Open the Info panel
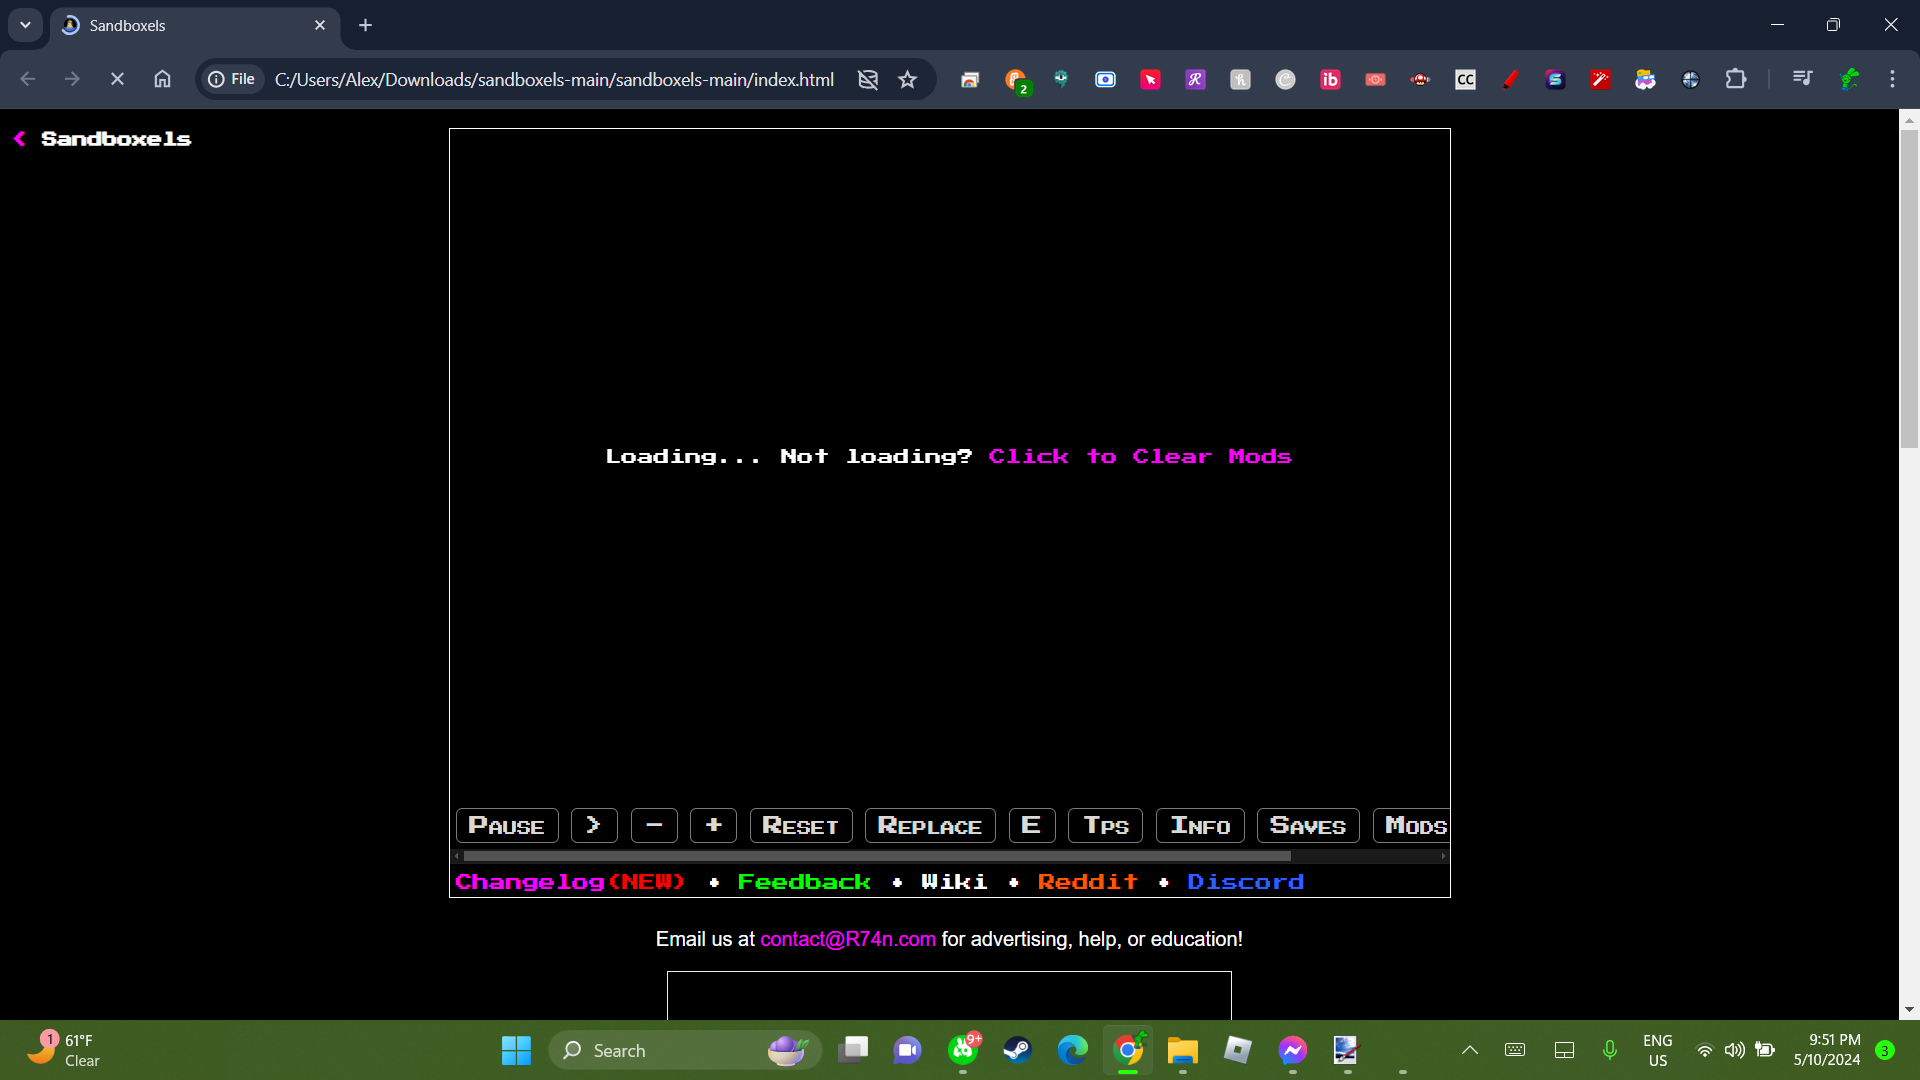This screenshot has width=1920, height=1080. click(x=1200, y=826)
